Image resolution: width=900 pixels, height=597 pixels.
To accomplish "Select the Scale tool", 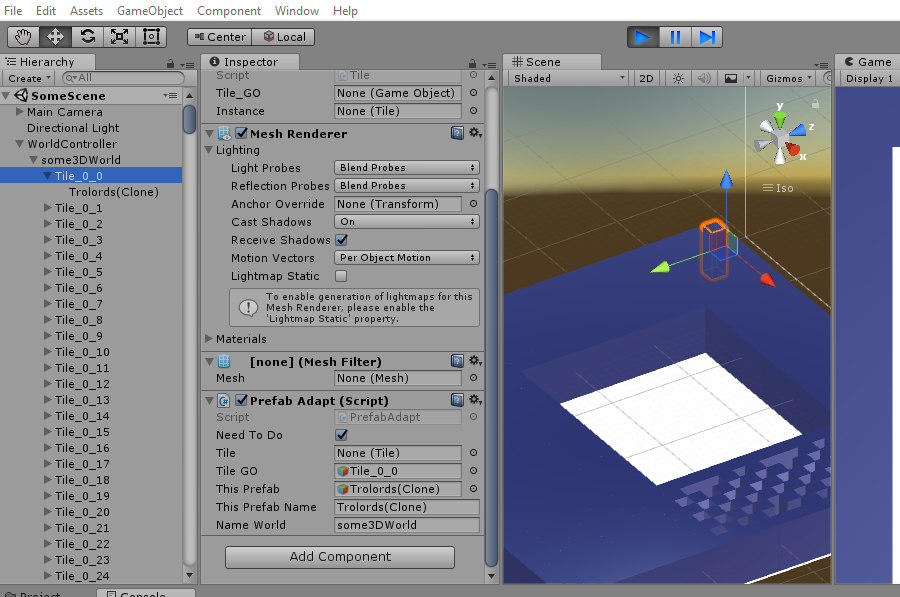I will pos(119,37).
